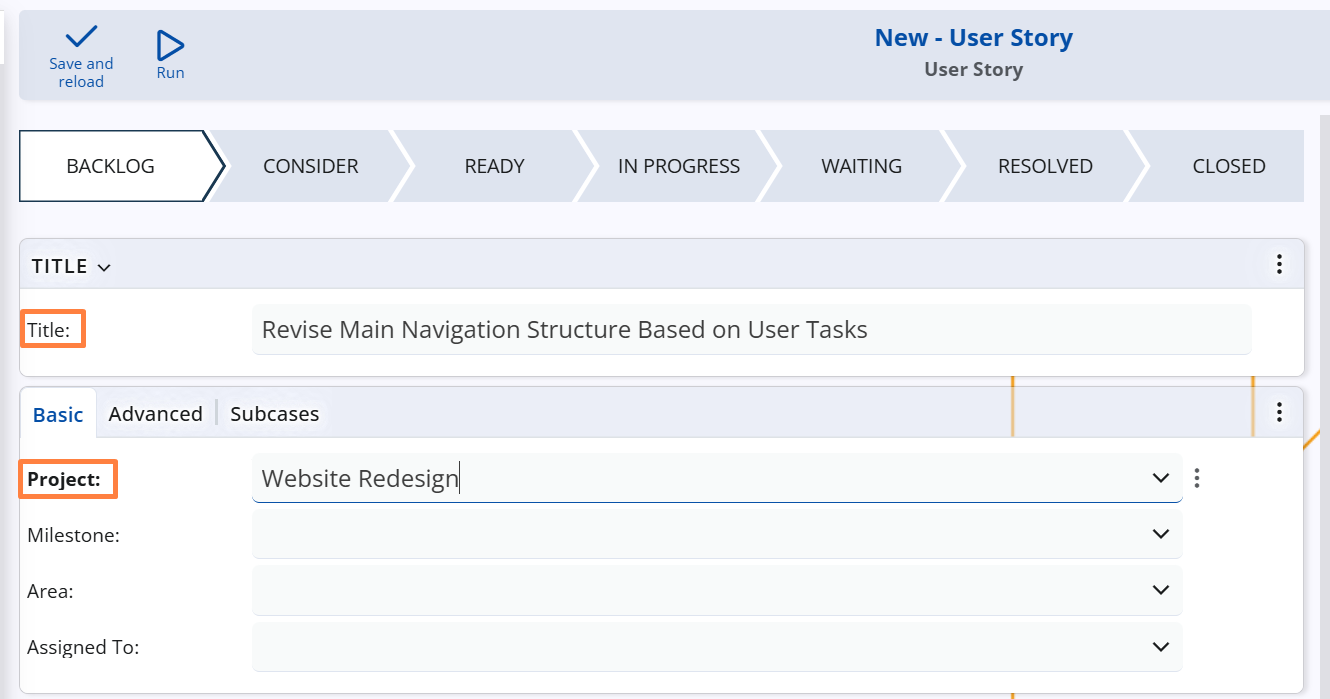The image size is (1330, 699).
Task: Click the Title text input field
Action: pos(750,329)
